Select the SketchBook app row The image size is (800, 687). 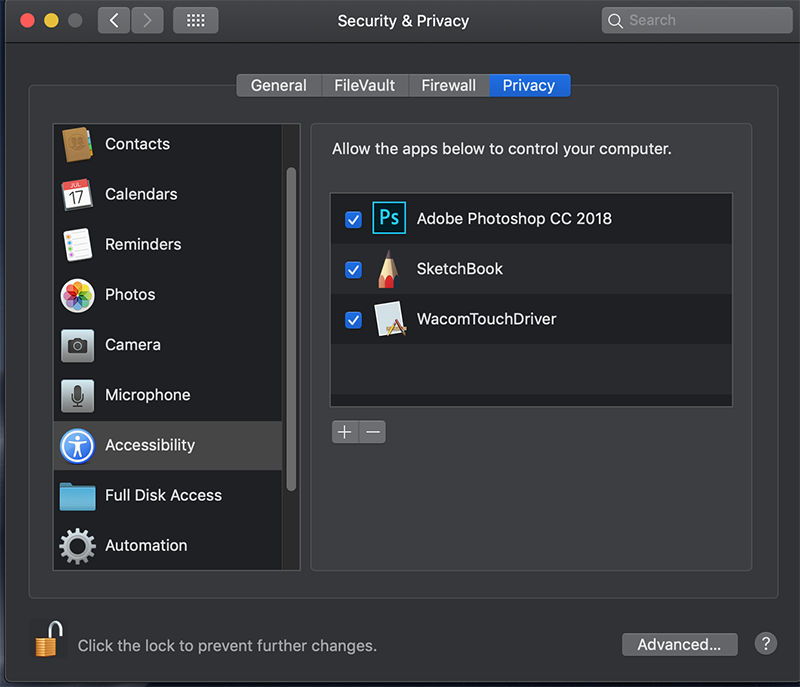[531, 269]
